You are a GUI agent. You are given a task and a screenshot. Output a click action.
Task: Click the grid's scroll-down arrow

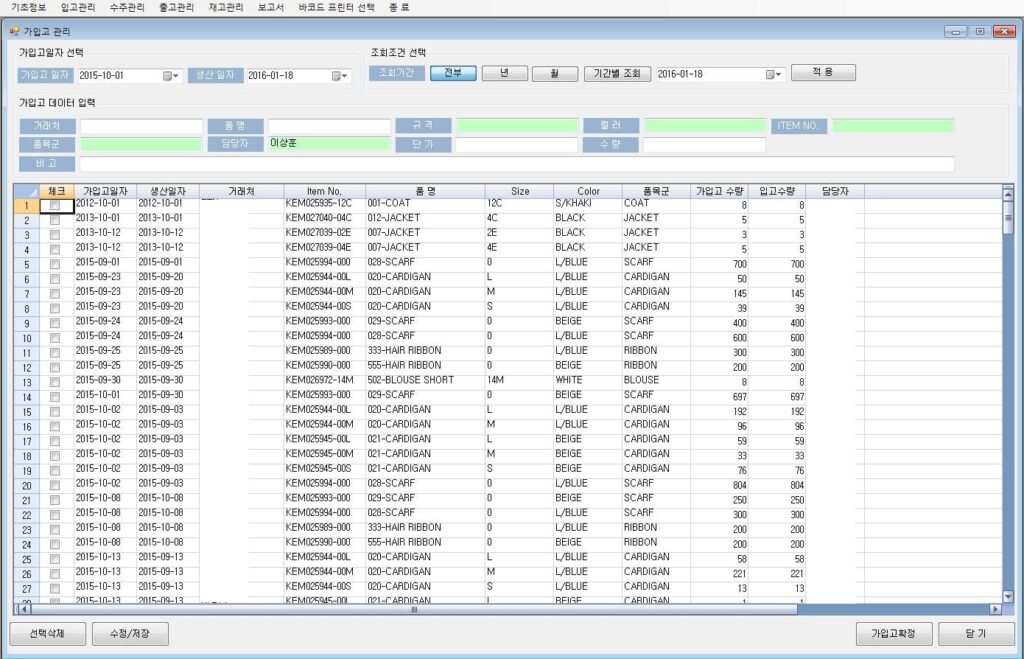[x=1007, y=596]
